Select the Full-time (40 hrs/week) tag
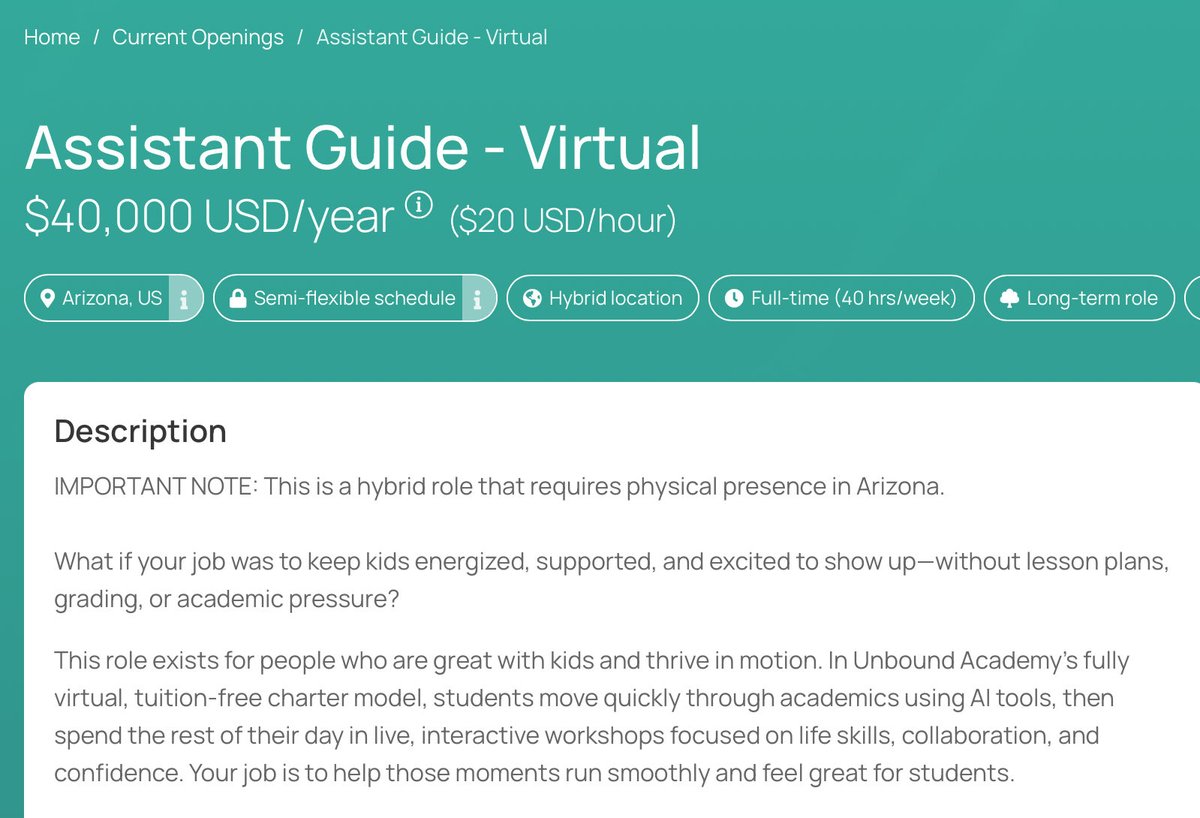Viewport: 1200px width, 818px height. 841,298
